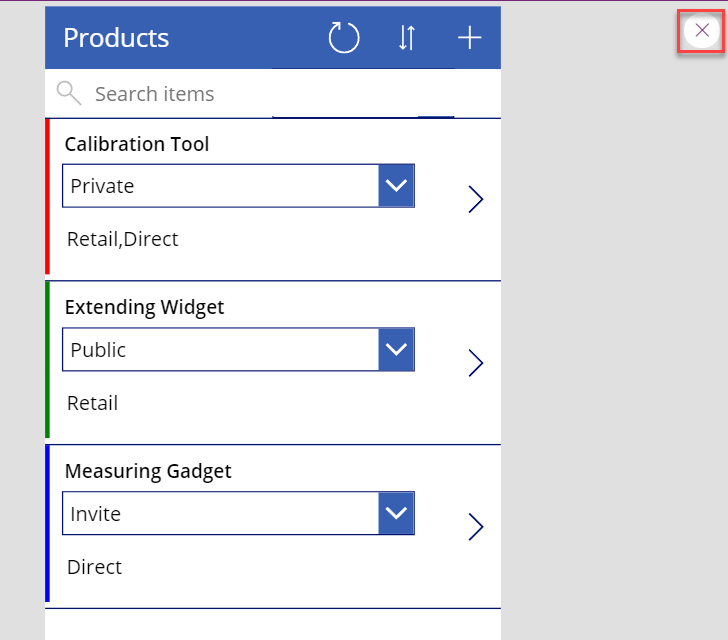Expand the Private dropdown arrow
Image resolution: width=728 pixels, height=640 pixels.
[x=396, y=186]
